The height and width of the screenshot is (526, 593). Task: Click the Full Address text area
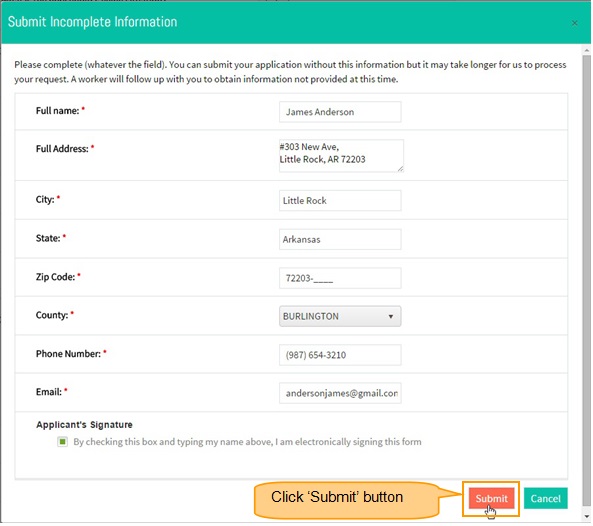click(341, 155)
